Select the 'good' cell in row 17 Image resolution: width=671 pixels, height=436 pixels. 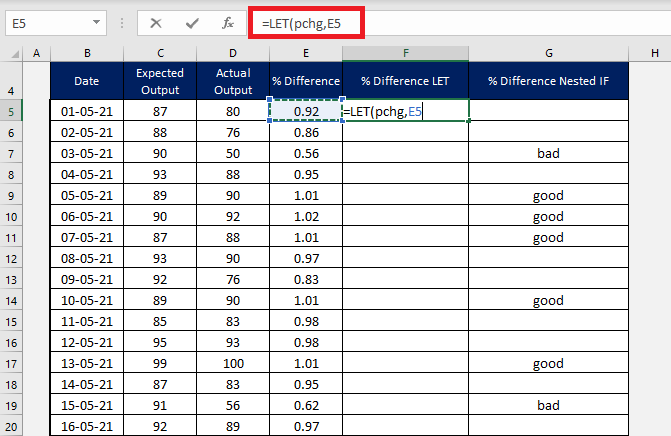tap(549, 363)
